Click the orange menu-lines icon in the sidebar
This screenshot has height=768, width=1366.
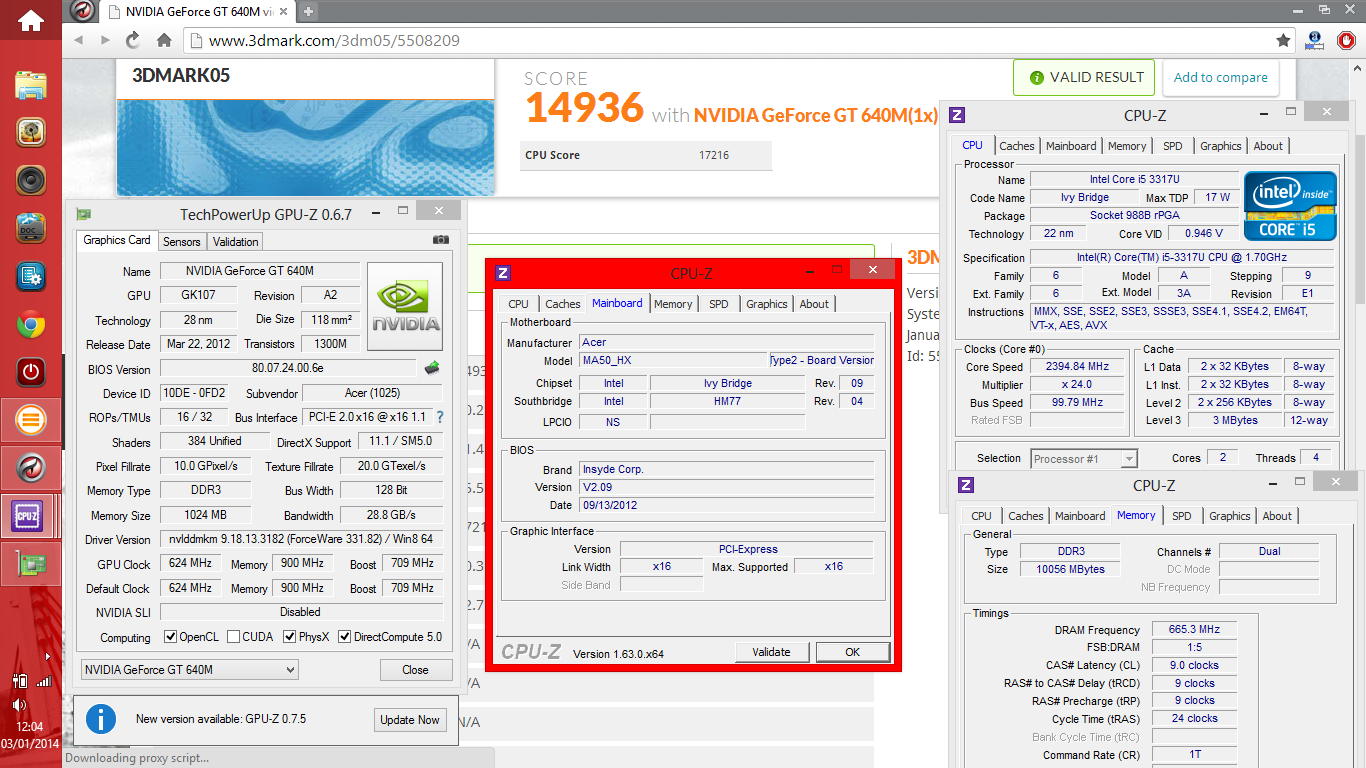[31, 420]
